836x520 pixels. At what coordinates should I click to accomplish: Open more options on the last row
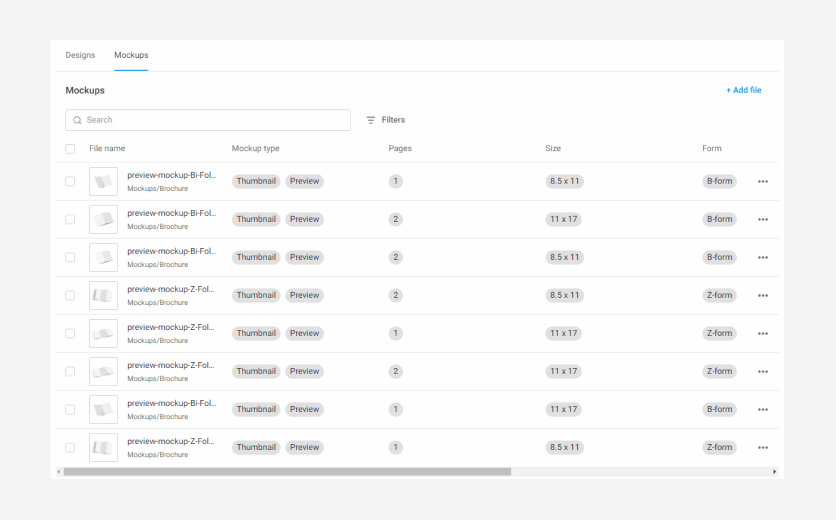[763, 448]
